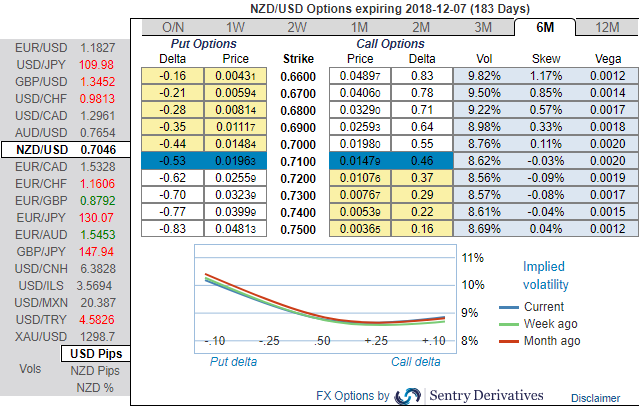
Task: Switch price units to NZD %
Action: [95, 388]
